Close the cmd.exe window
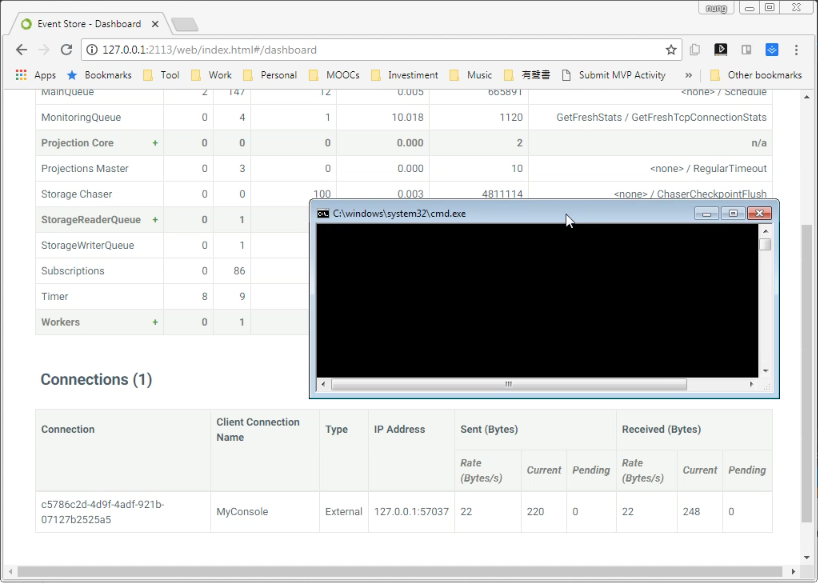The height and width of the screenshot is (583, 818). pyautogui.click(x=760, y=213)
